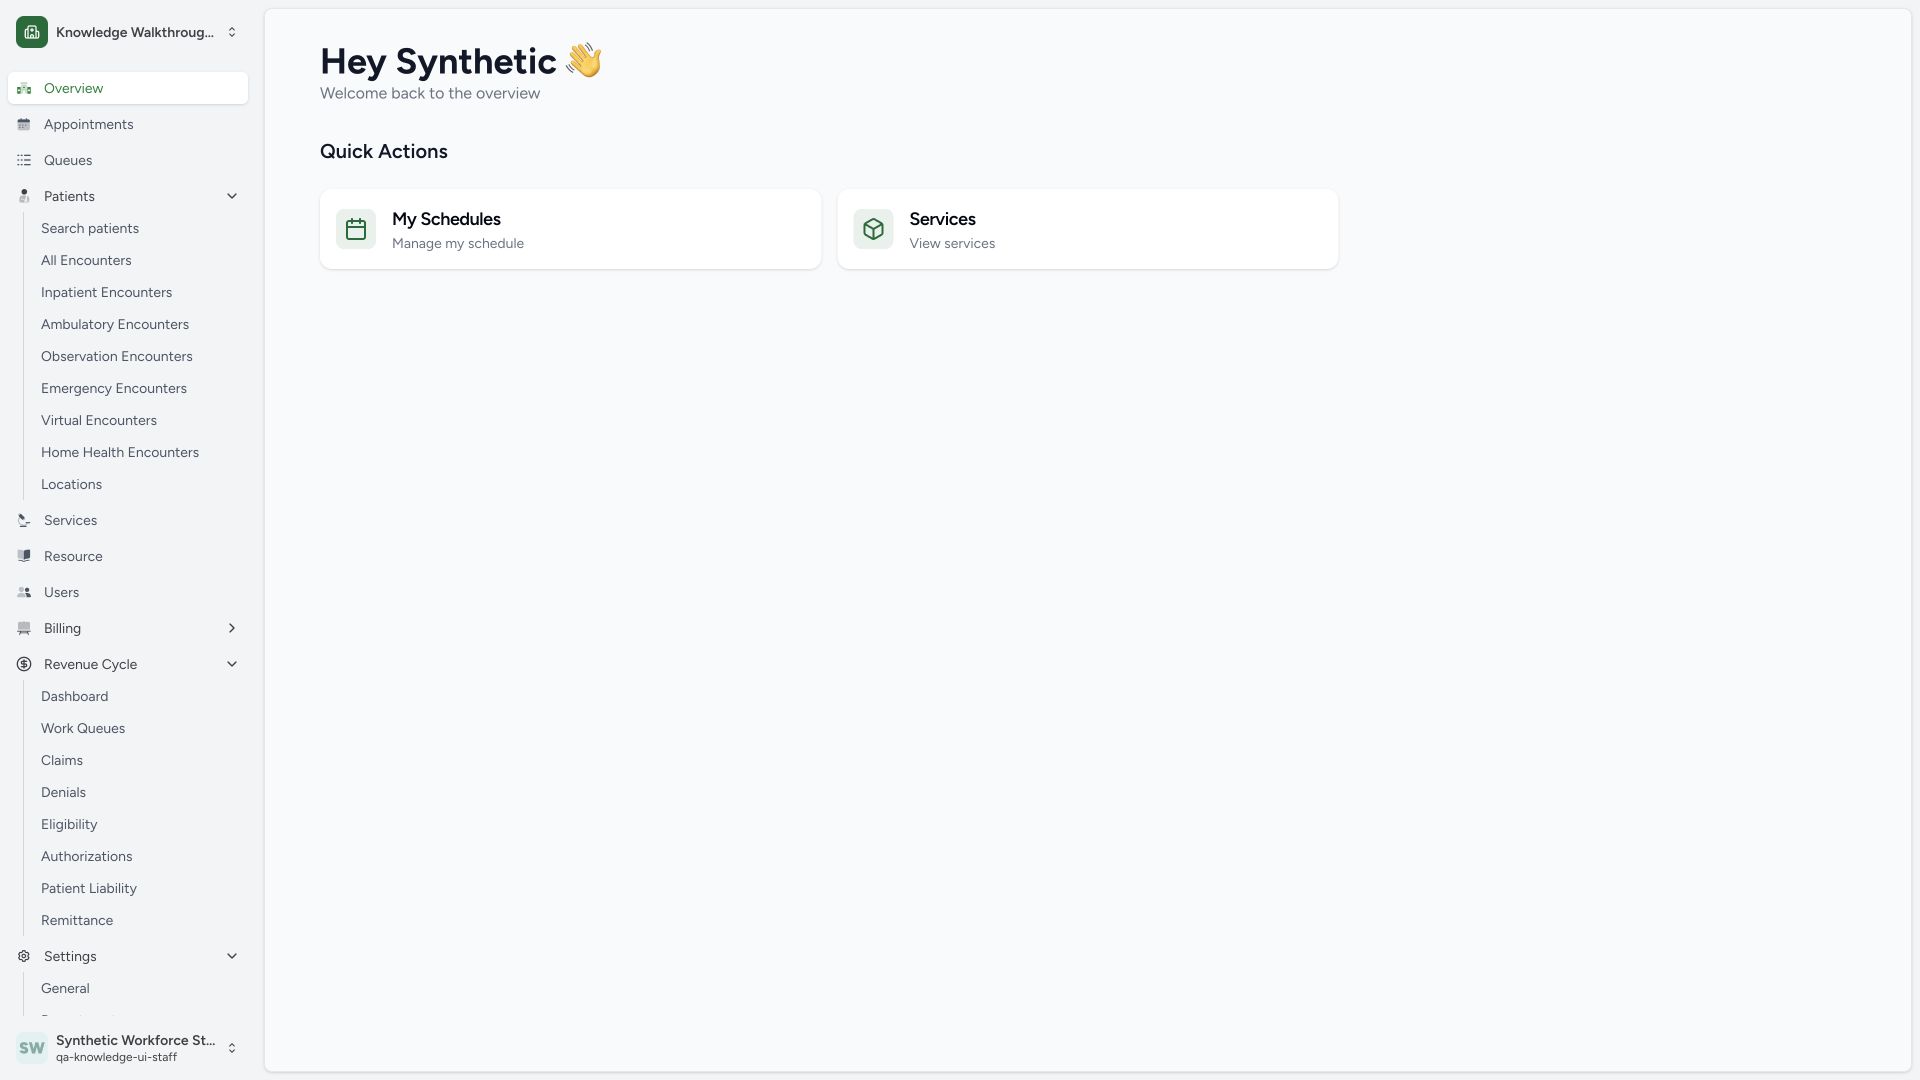Click the Billing icon in sidebar
The image size is (1920, 1080).
point(24,628)
